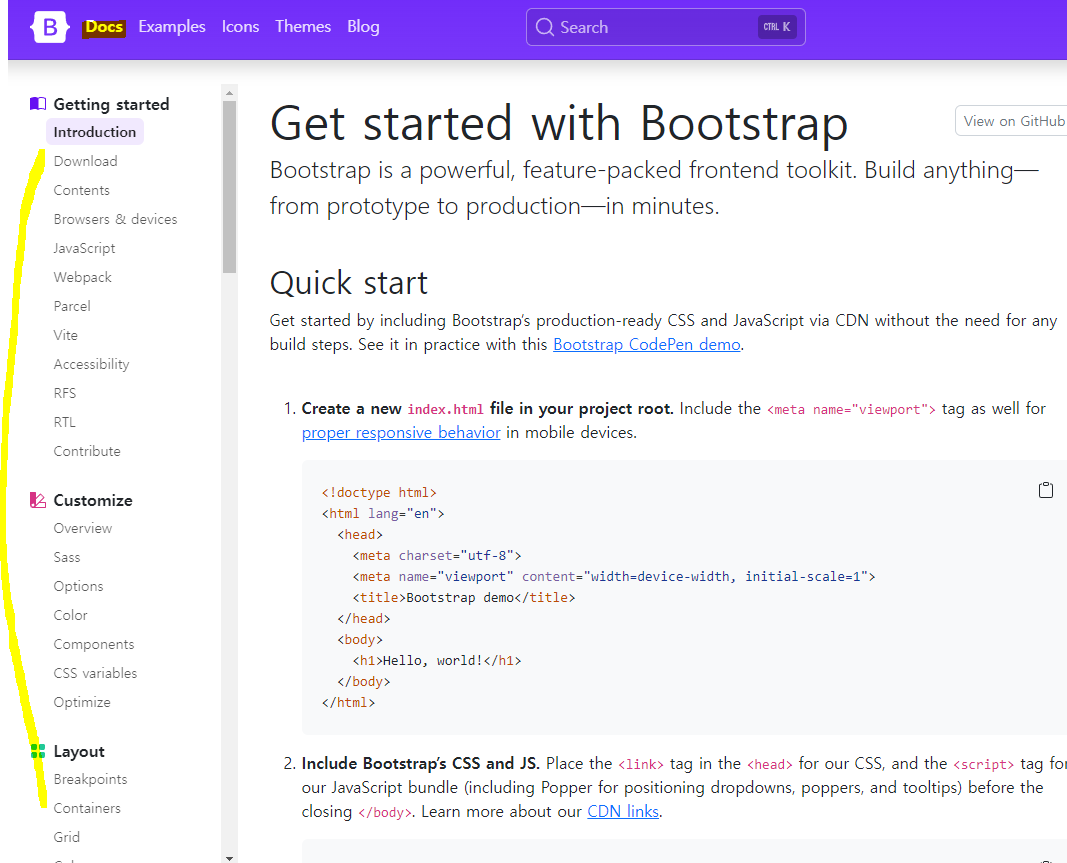
Task: Click the Layout section heading
Action: coord(79,751)
